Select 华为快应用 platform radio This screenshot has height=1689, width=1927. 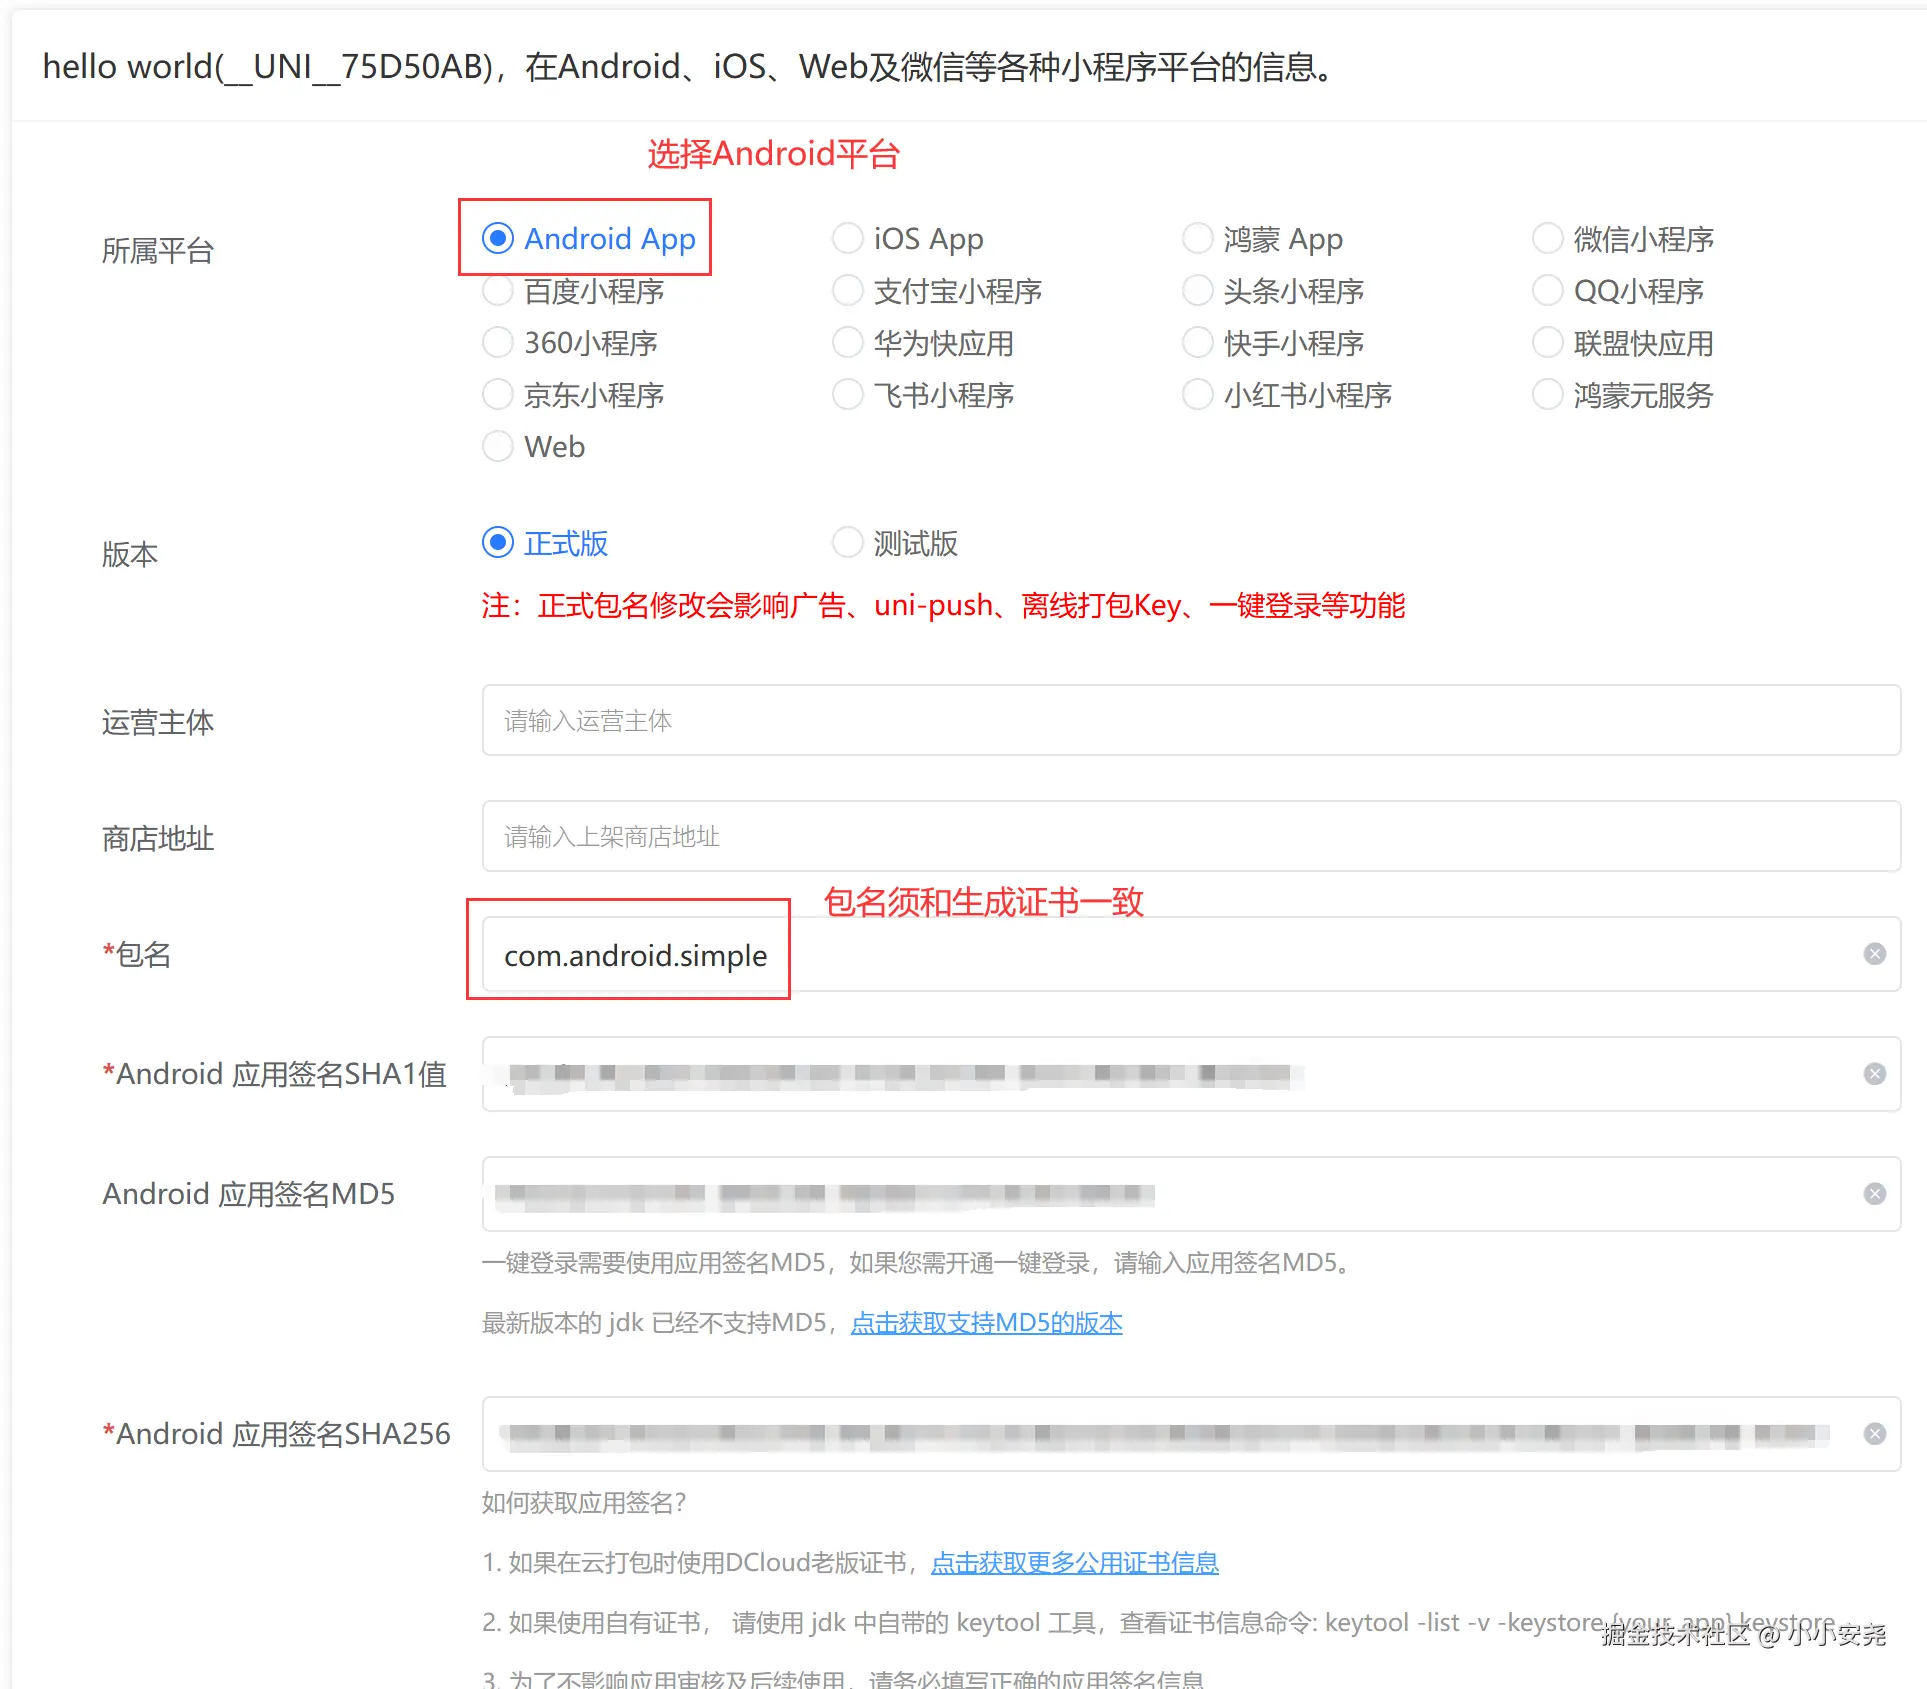click(848, 343)
